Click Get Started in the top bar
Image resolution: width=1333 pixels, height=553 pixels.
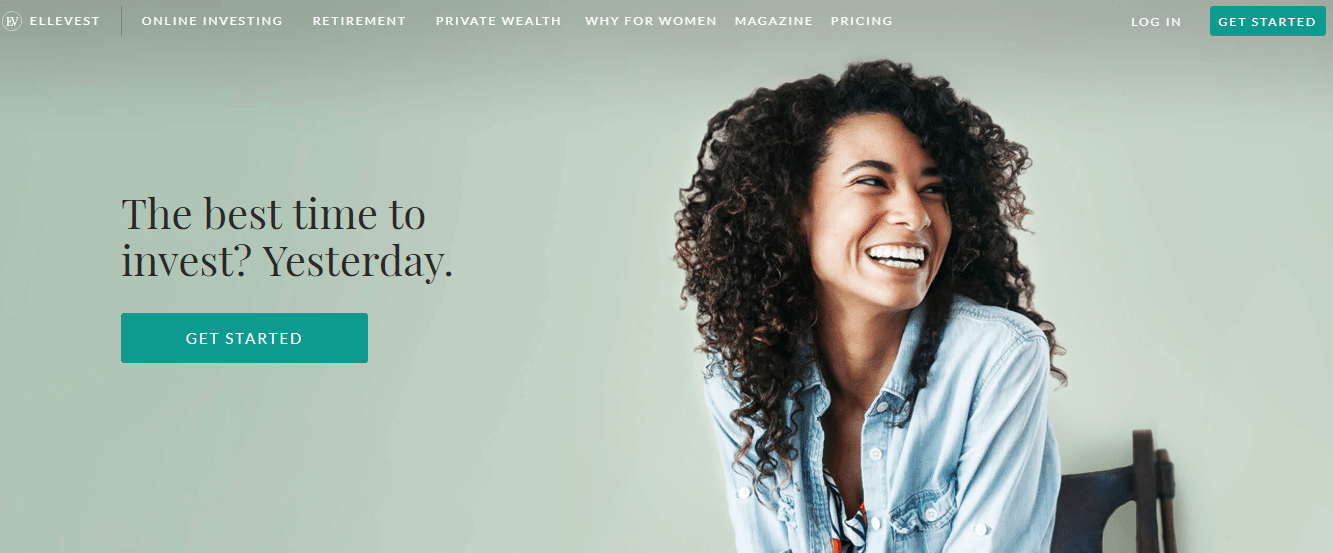click(x=1267, y=21)
